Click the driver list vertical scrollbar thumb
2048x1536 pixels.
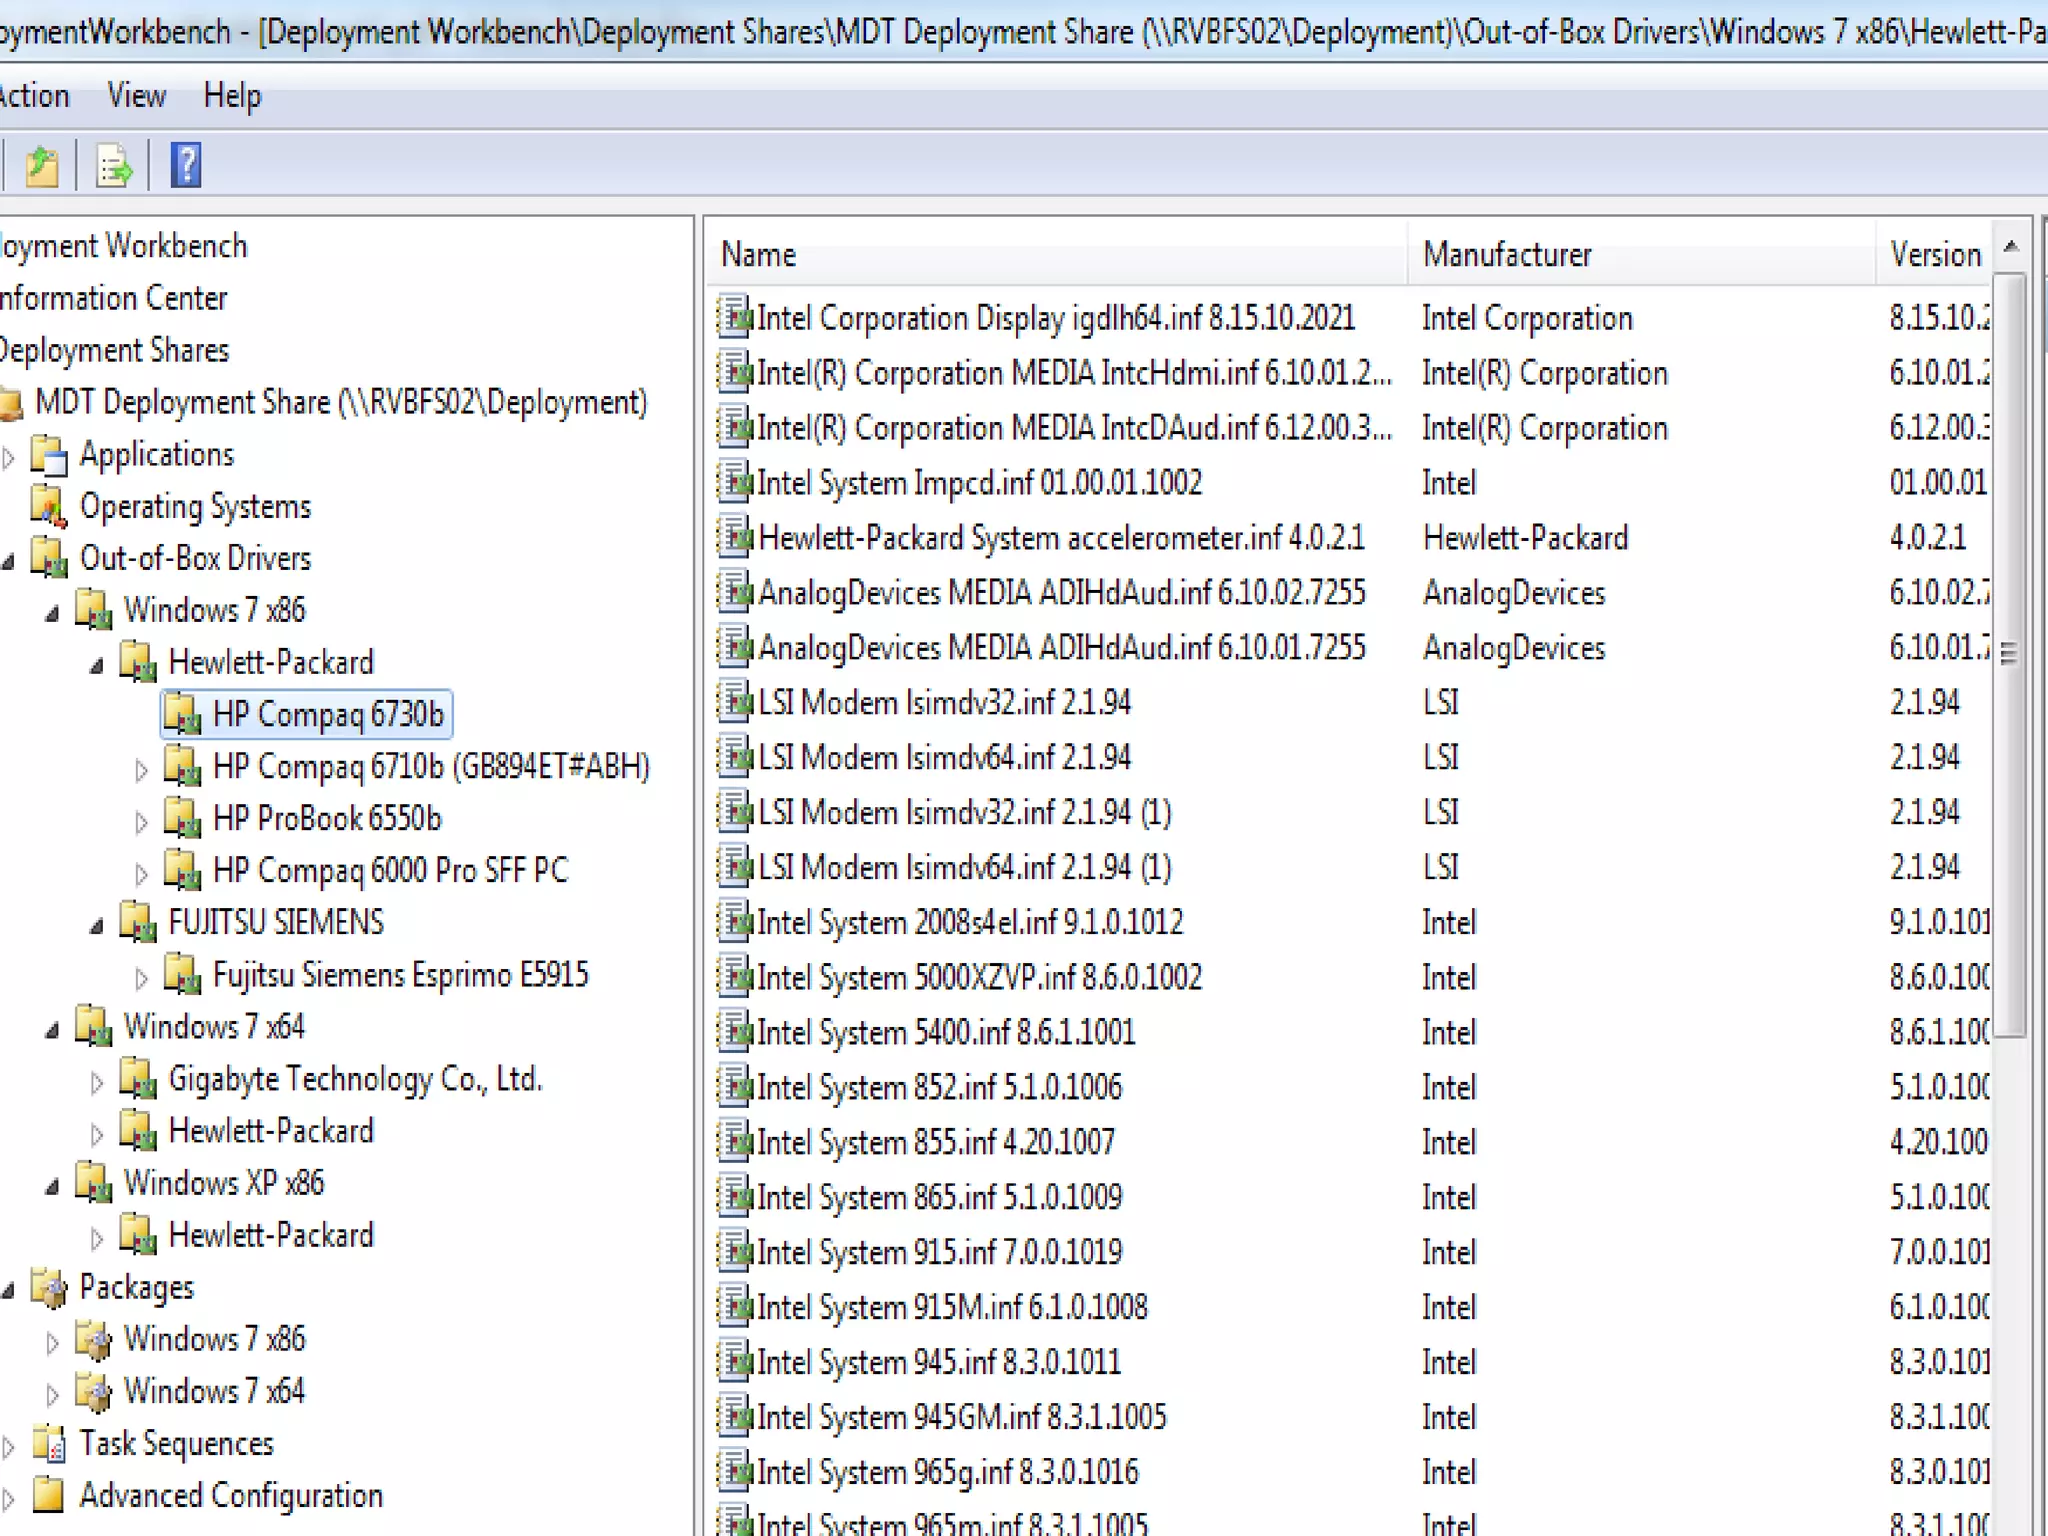(x=2011, y=656)
